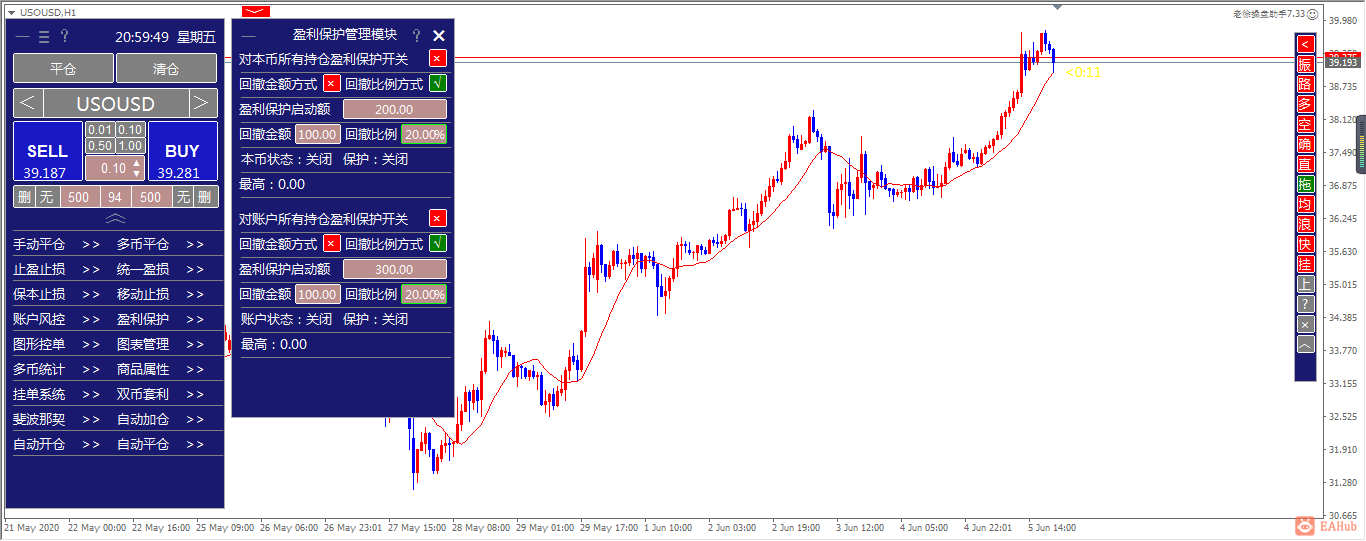Click the EAHub logo at bottom right
The image size is (1366, 541).
tap(1326, 525)
